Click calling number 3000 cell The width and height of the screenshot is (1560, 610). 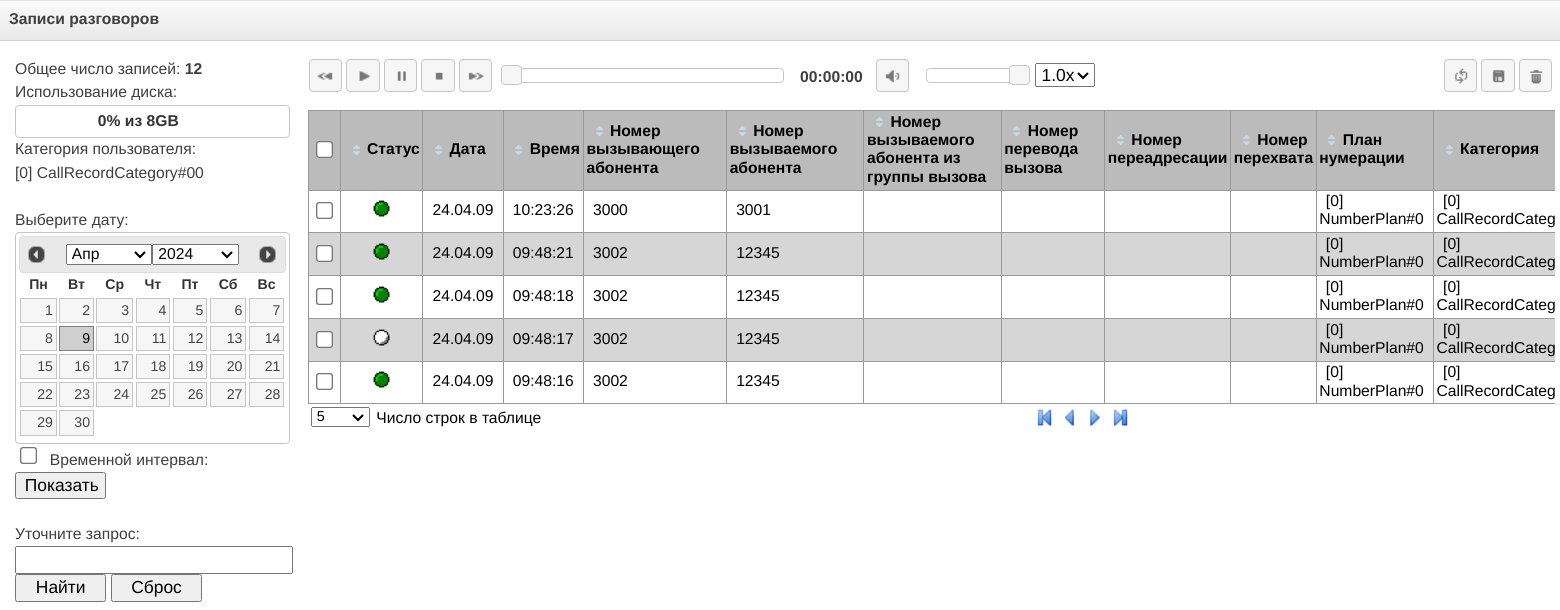[x=655, y=210]
